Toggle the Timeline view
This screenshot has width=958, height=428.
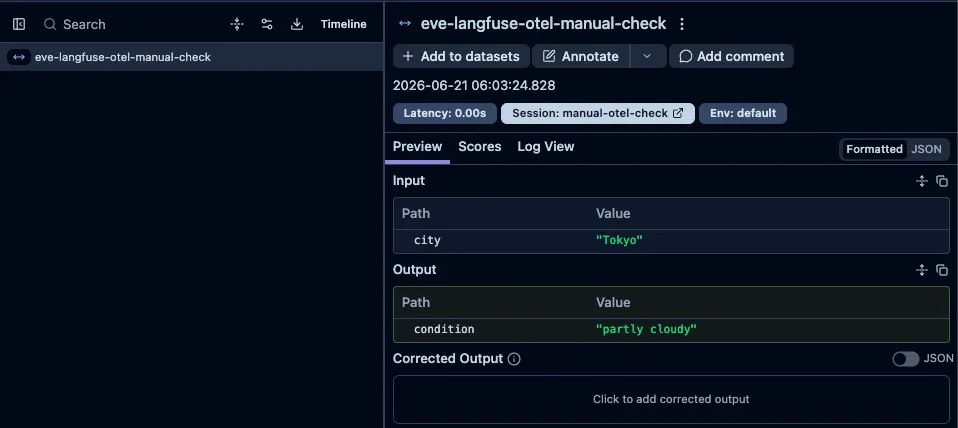tap(343, 24)
